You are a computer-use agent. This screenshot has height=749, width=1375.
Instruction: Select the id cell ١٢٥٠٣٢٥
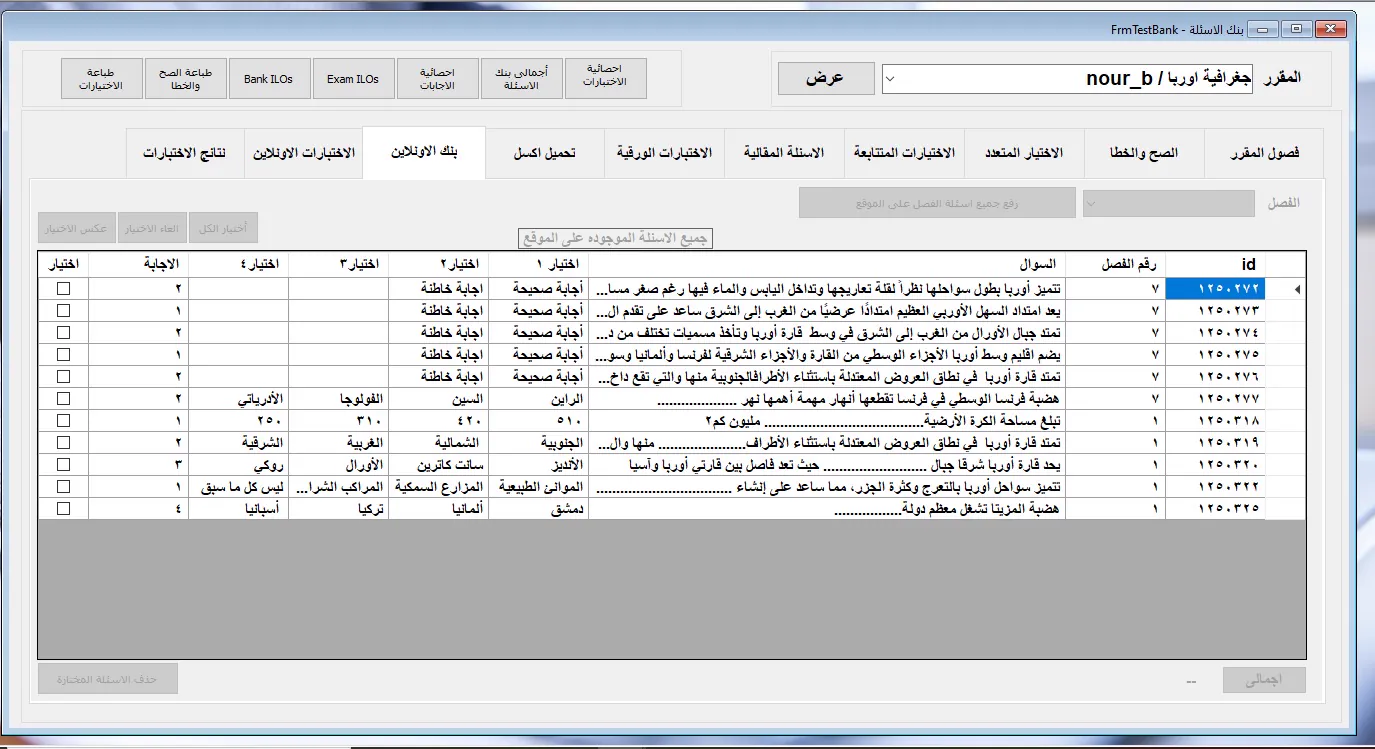coord(1215,508)
